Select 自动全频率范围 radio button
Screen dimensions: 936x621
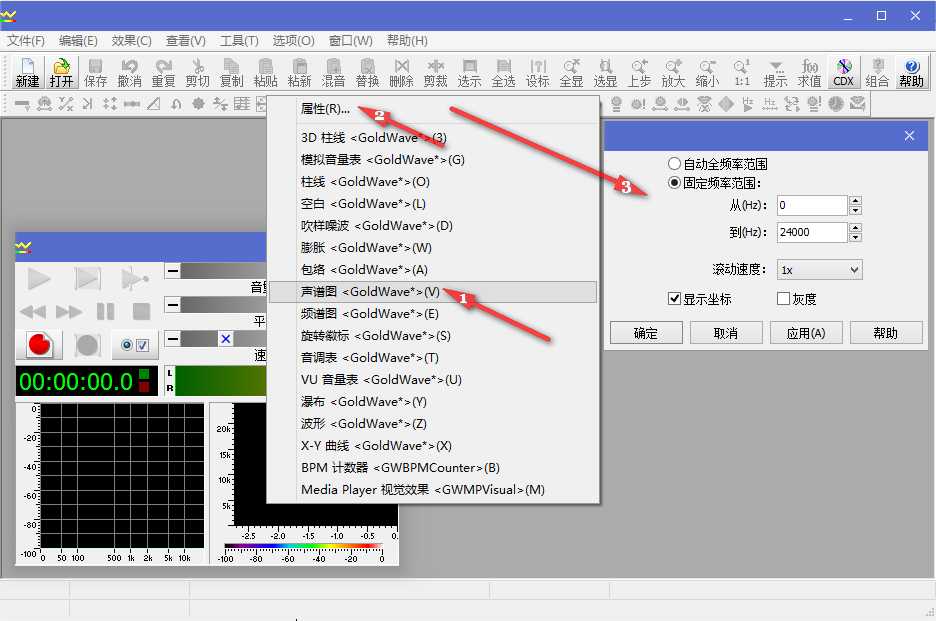[x=674, y=164]
